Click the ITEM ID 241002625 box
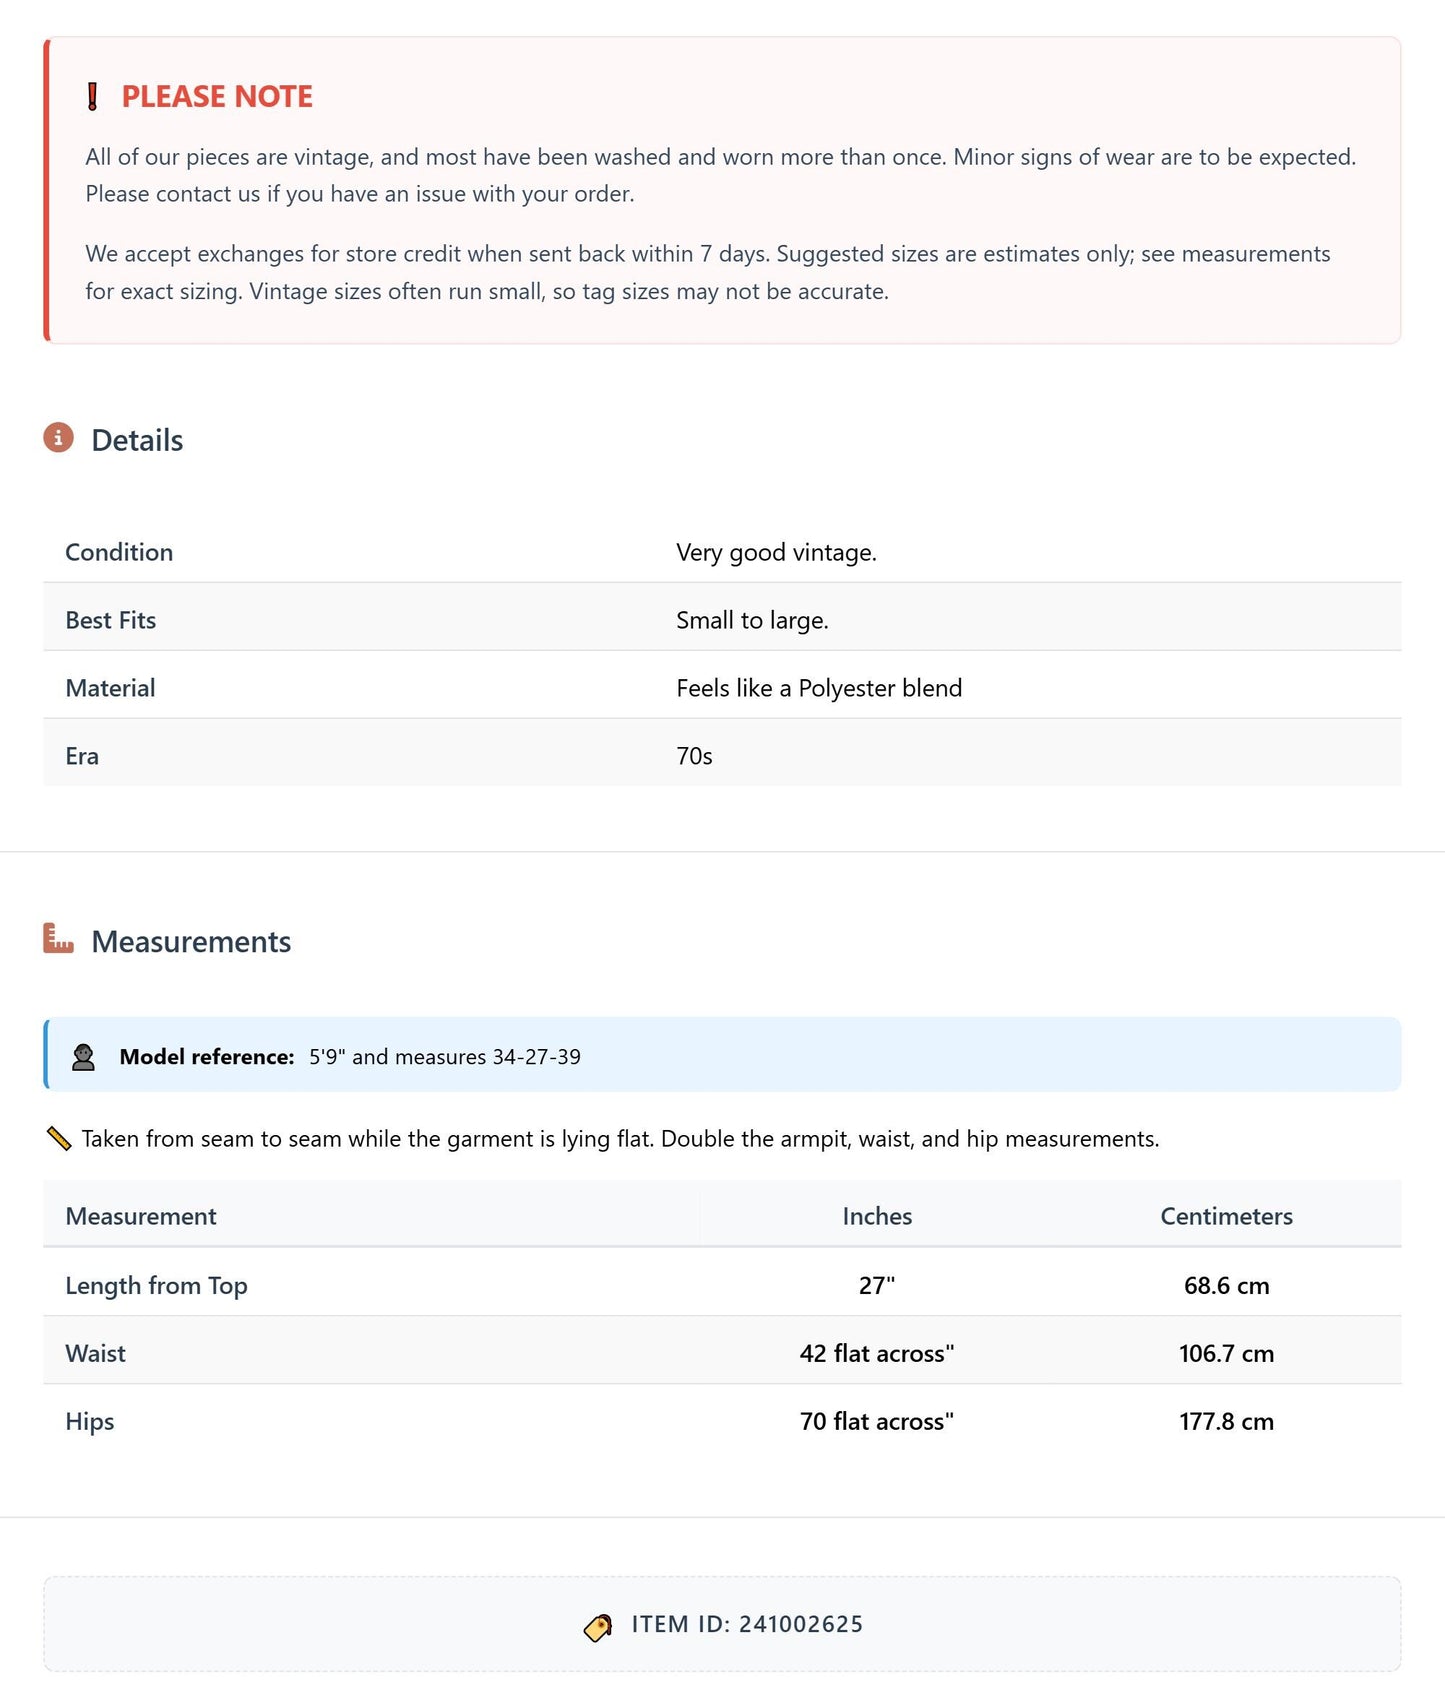Viewport: 1445px width, 1708px height. click(x=722, y=1624)
